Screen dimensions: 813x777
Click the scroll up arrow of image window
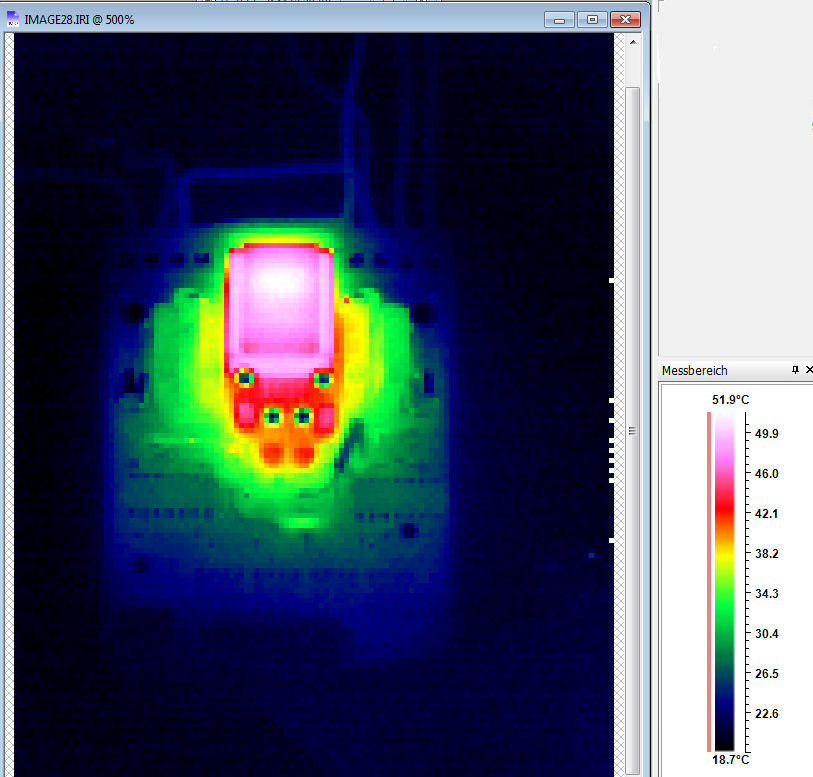632,47
